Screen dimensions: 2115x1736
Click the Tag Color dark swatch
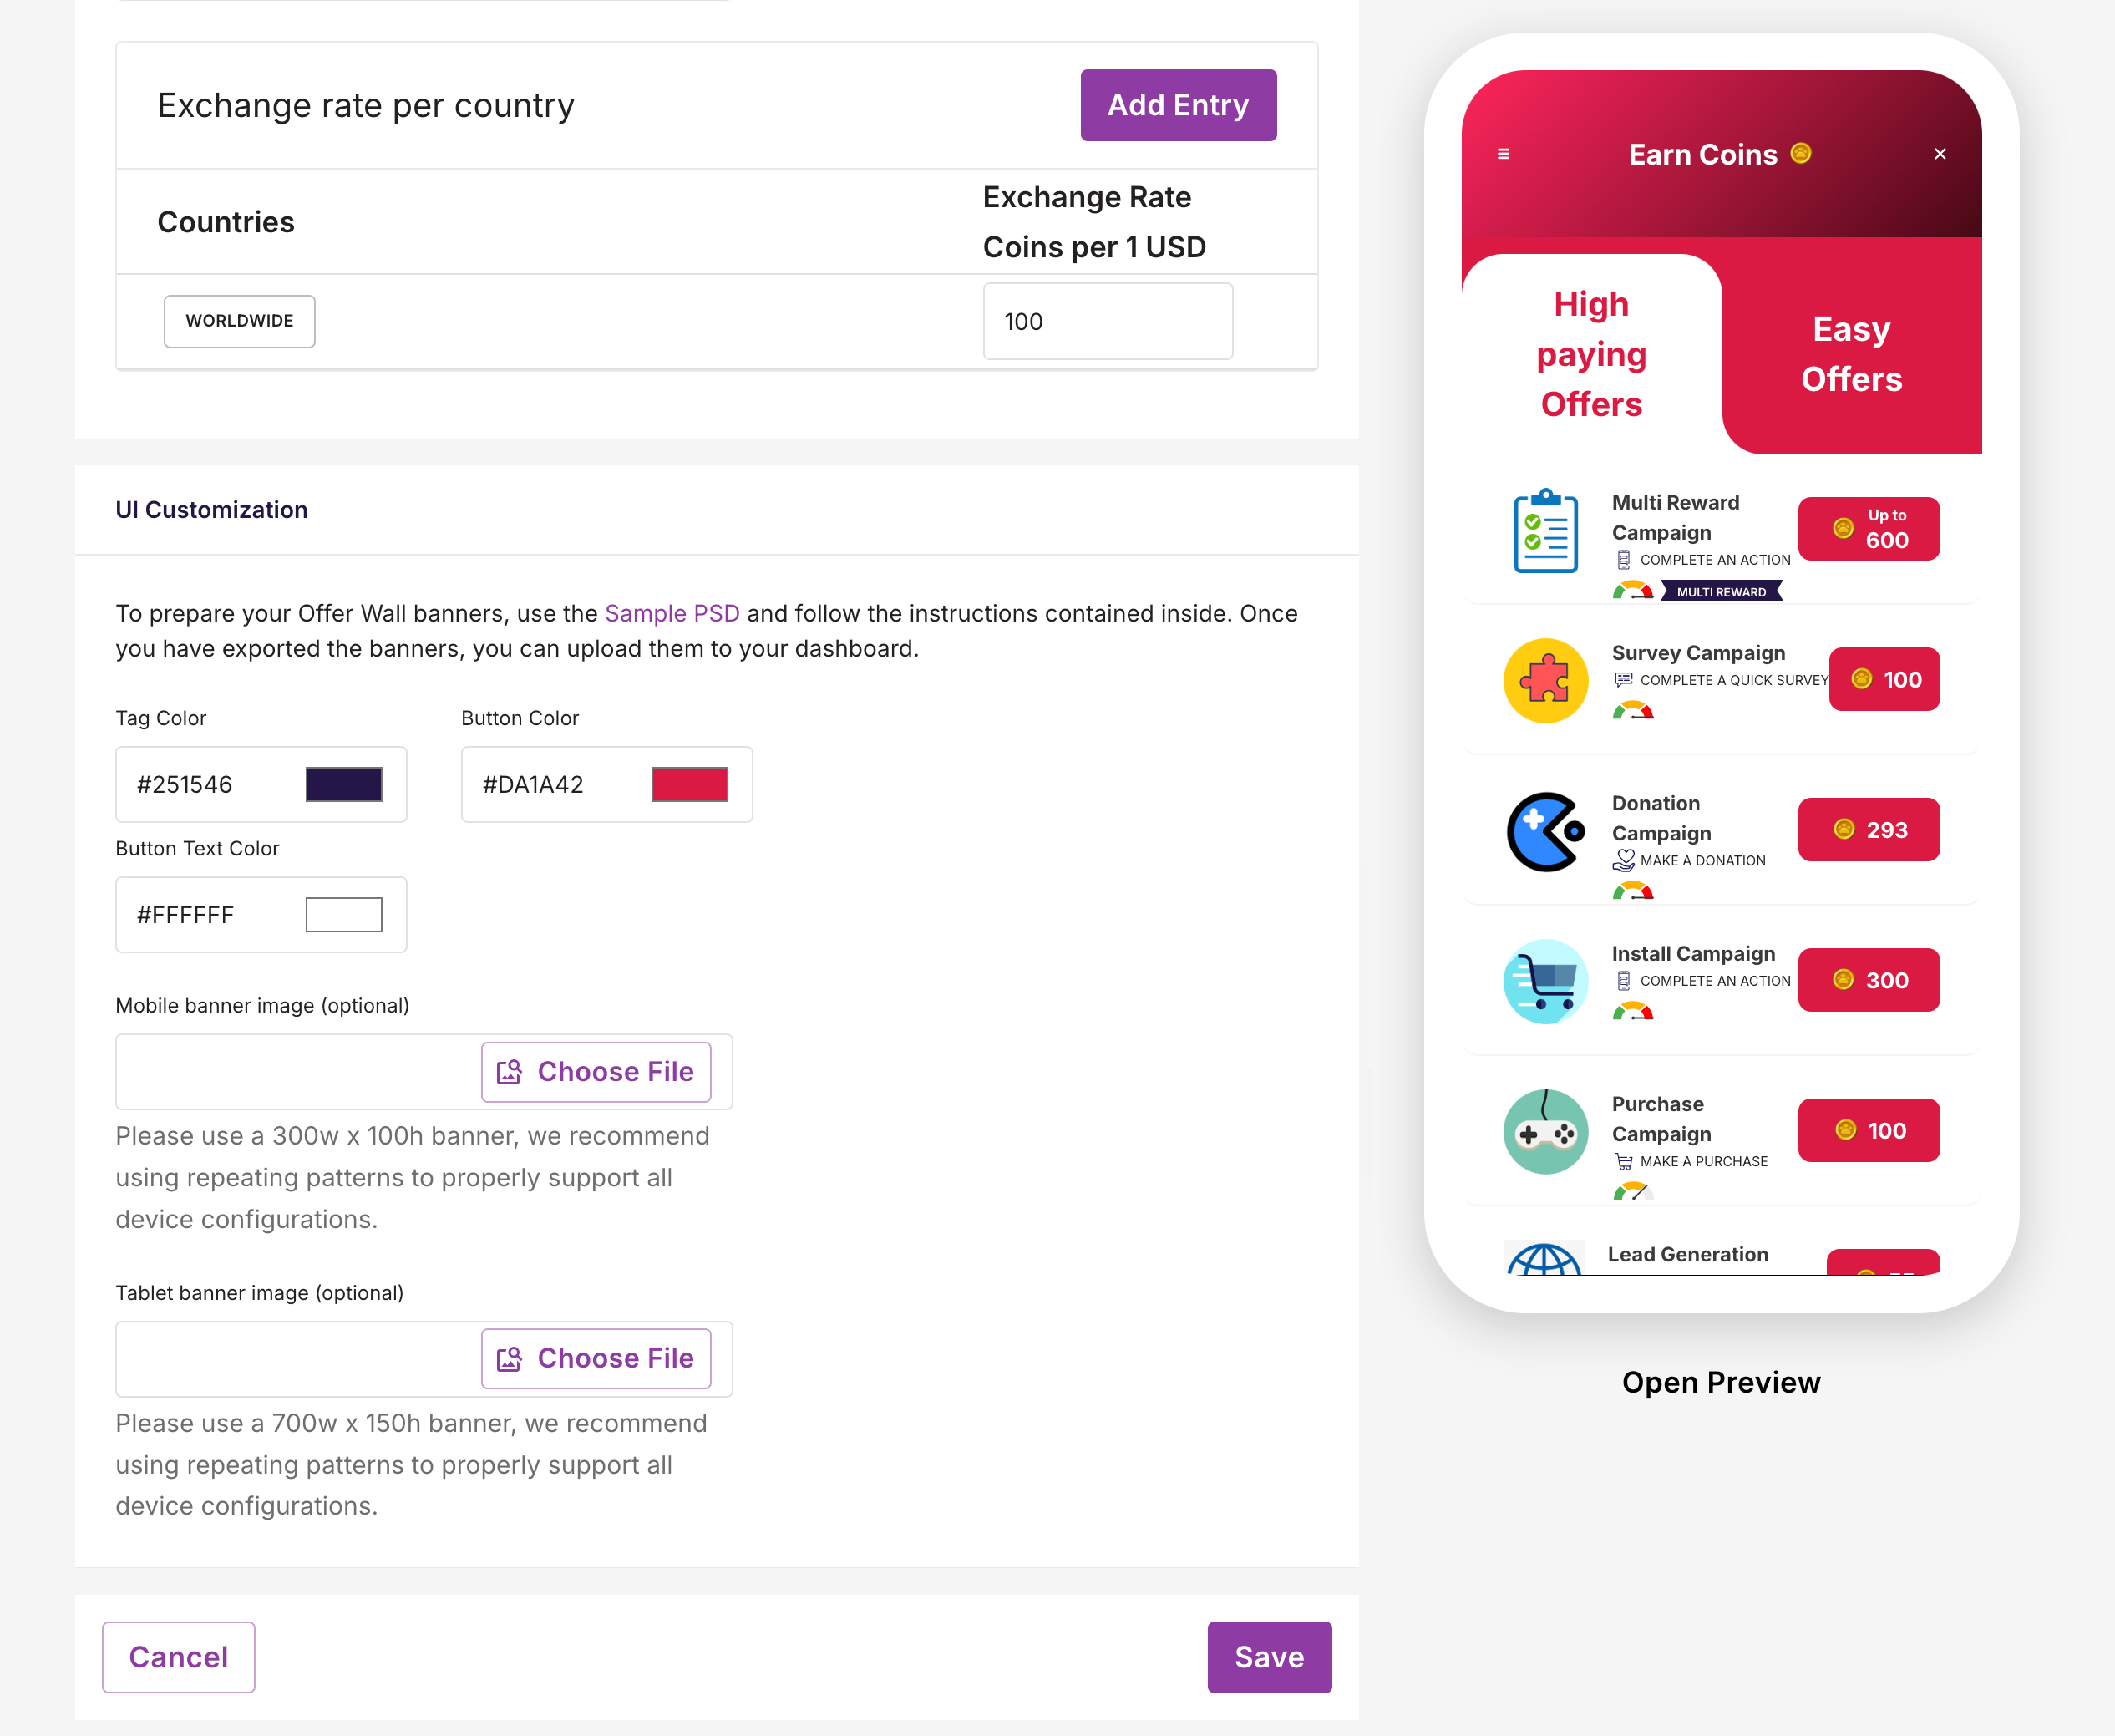point(343,785)
